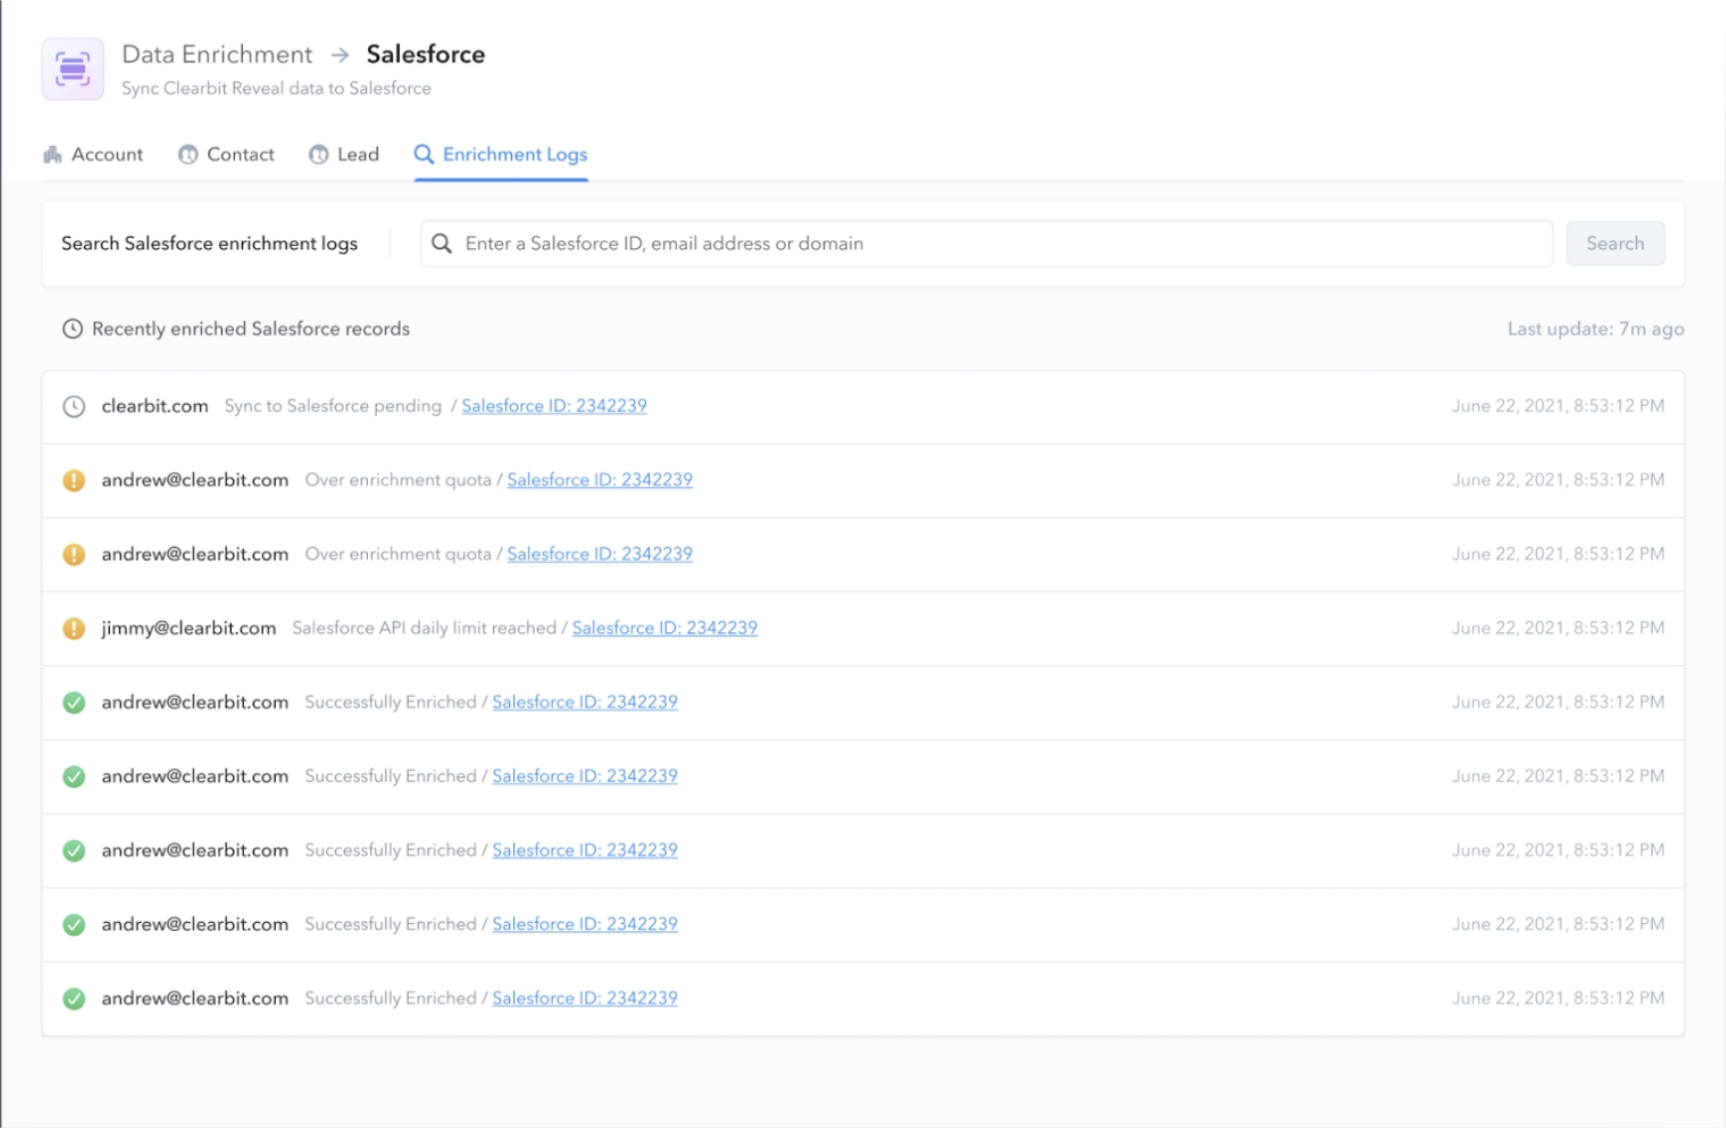
Task: Click the Lead tab icon
Action: pyautogui.click(x=319, y=154)
